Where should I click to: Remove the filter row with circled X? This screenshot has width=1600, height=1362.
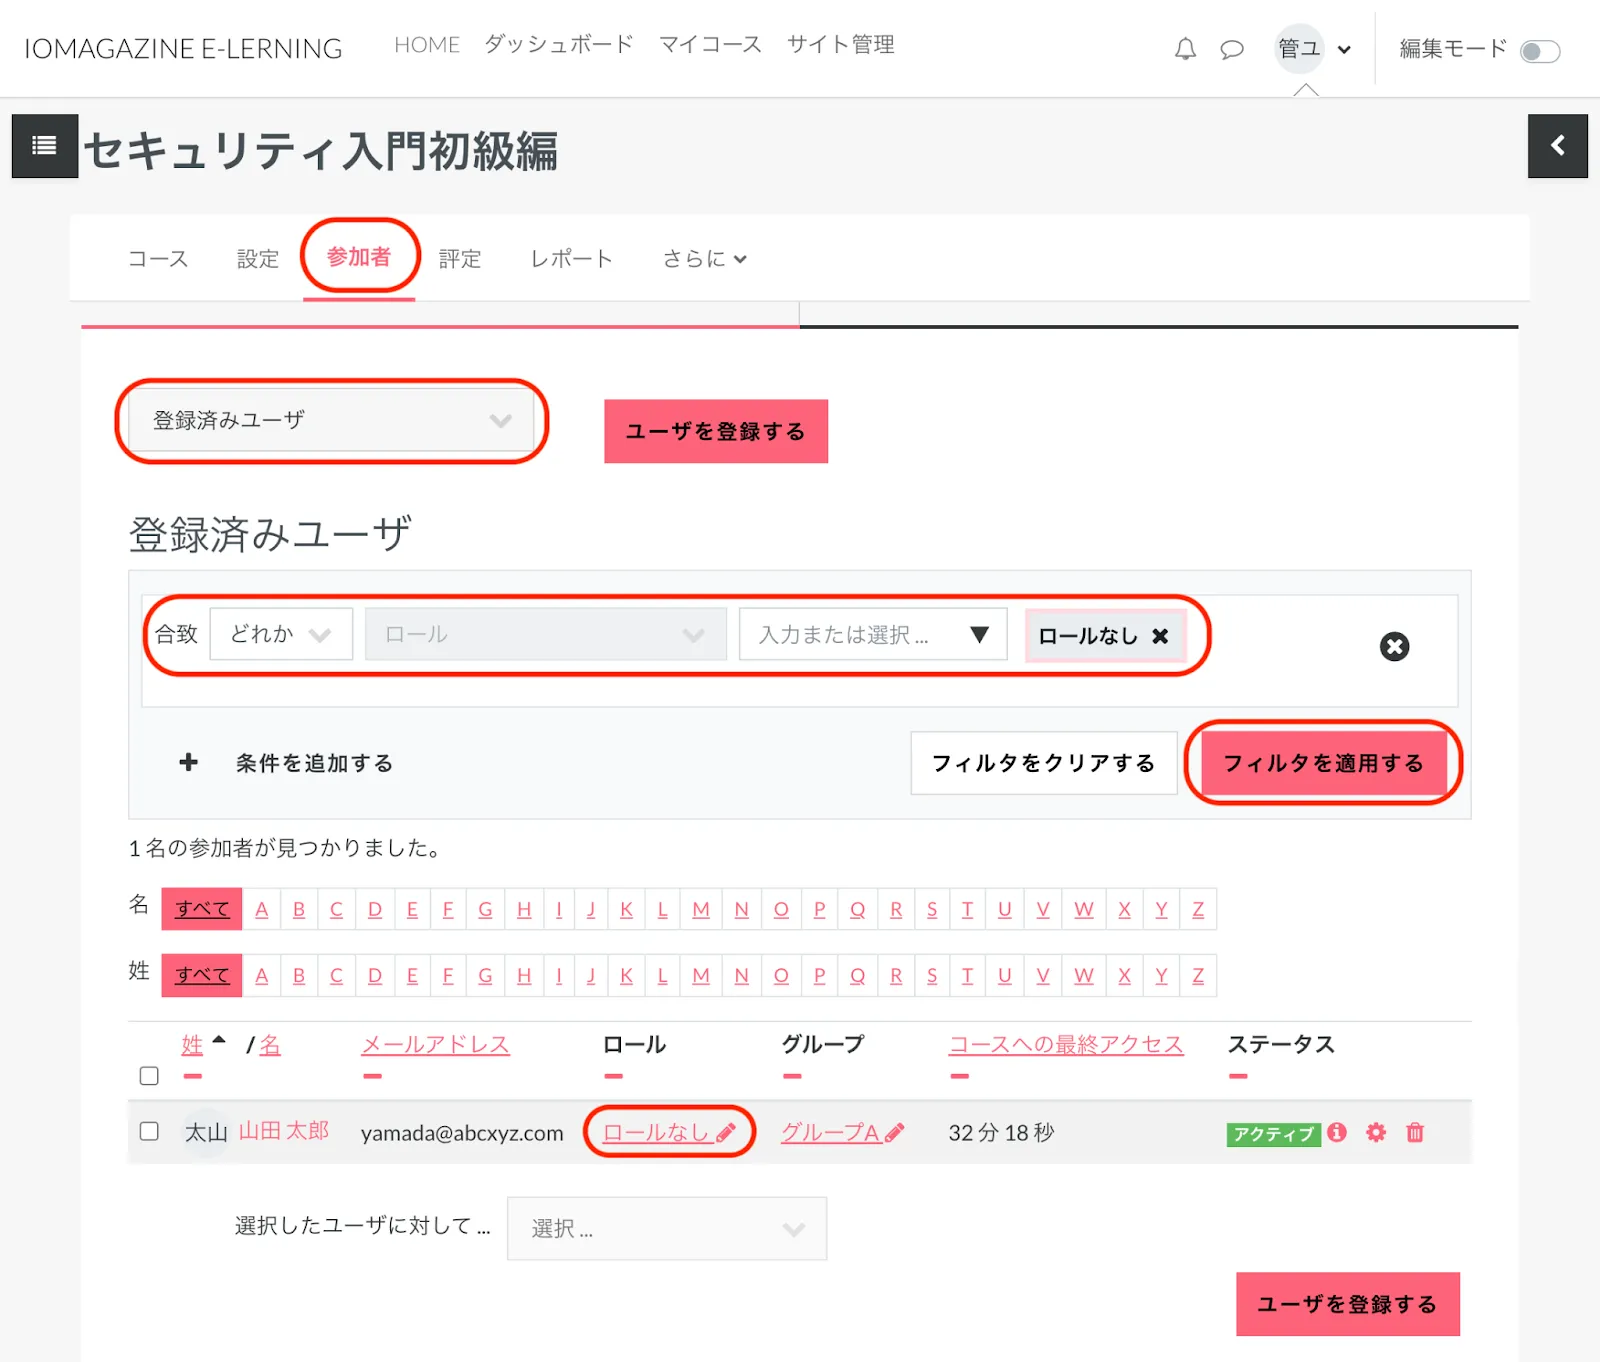coord(1394,647)
